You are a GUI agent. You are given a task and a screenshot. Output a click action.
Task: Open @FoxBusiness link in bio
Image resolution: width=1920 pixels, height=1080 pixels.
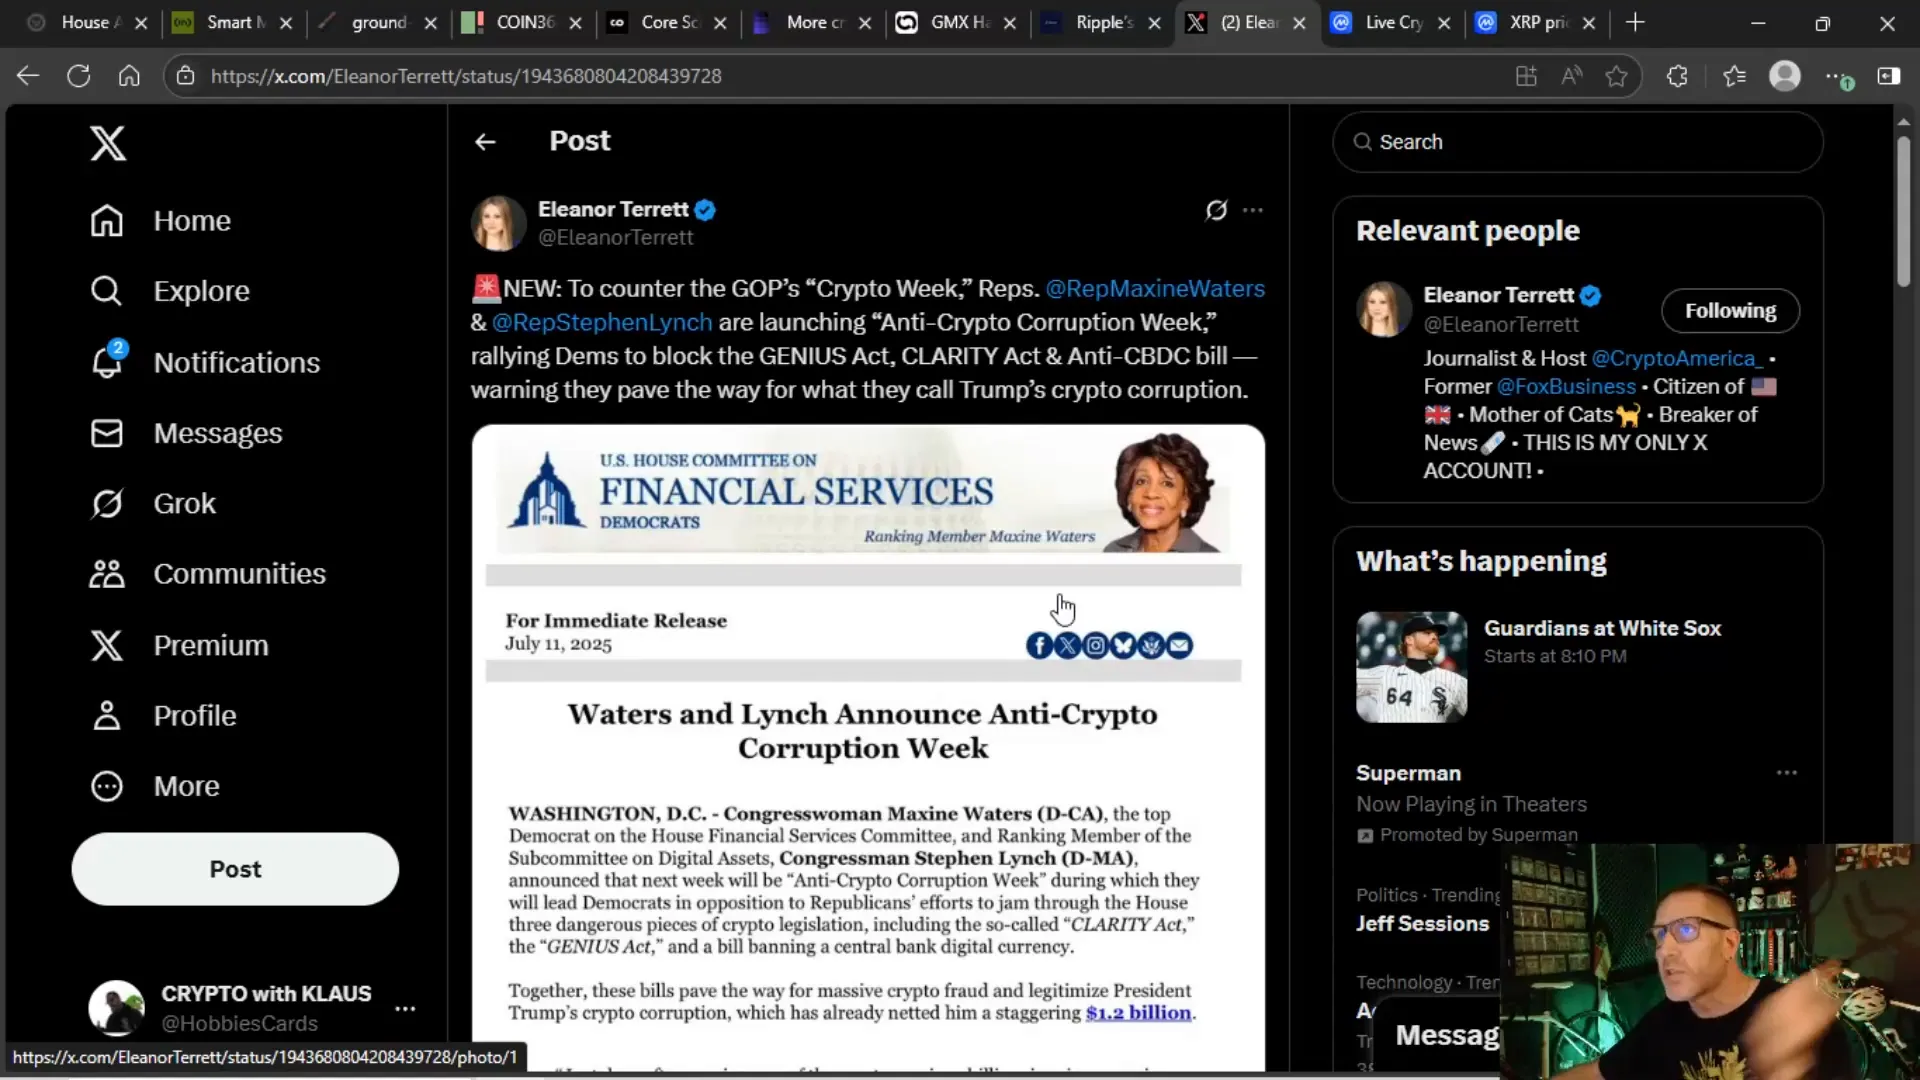1566,386
